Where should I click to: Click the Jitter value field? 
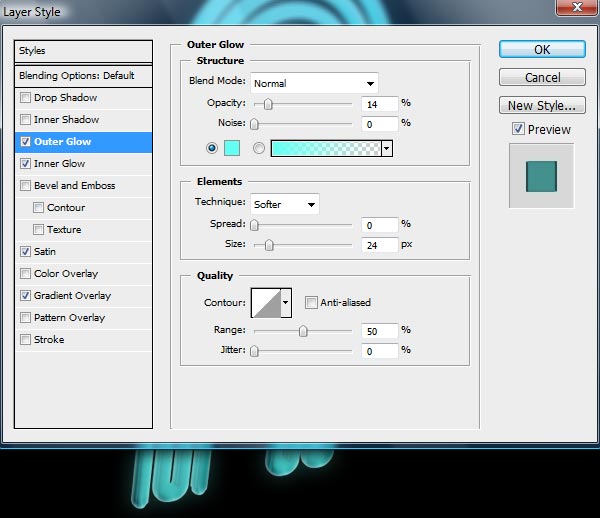pyautogui.click(x=380, y=351)
